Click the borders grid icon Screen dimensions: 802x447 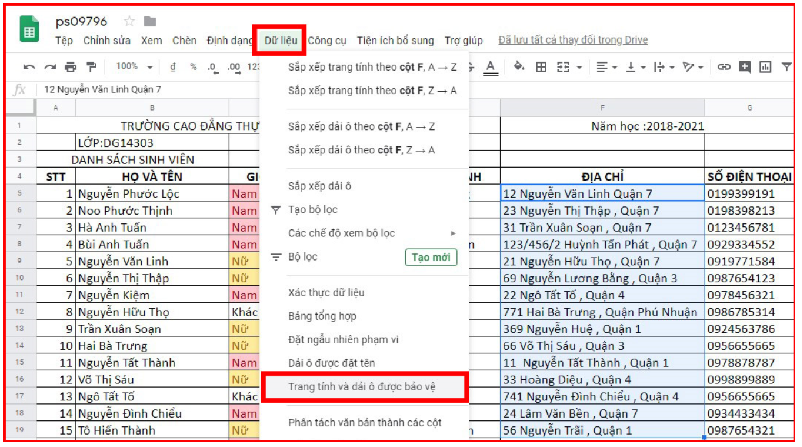tap(541, 67)
